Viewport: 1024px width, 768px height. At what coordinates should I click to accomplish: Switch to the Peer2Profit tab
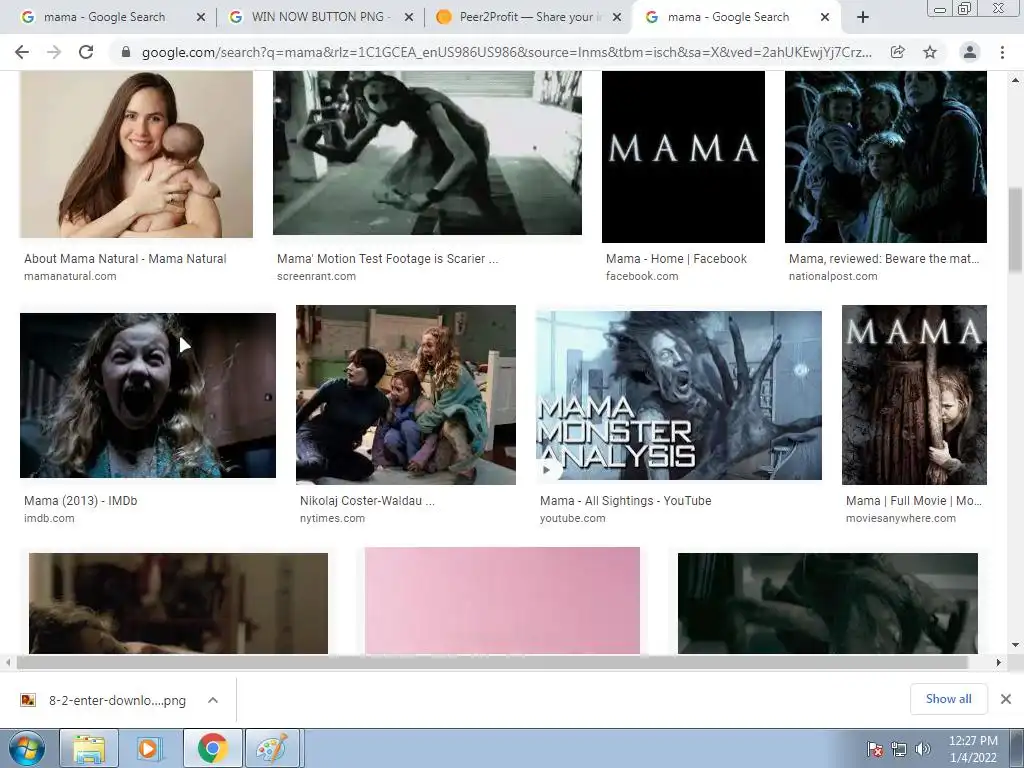528,18
